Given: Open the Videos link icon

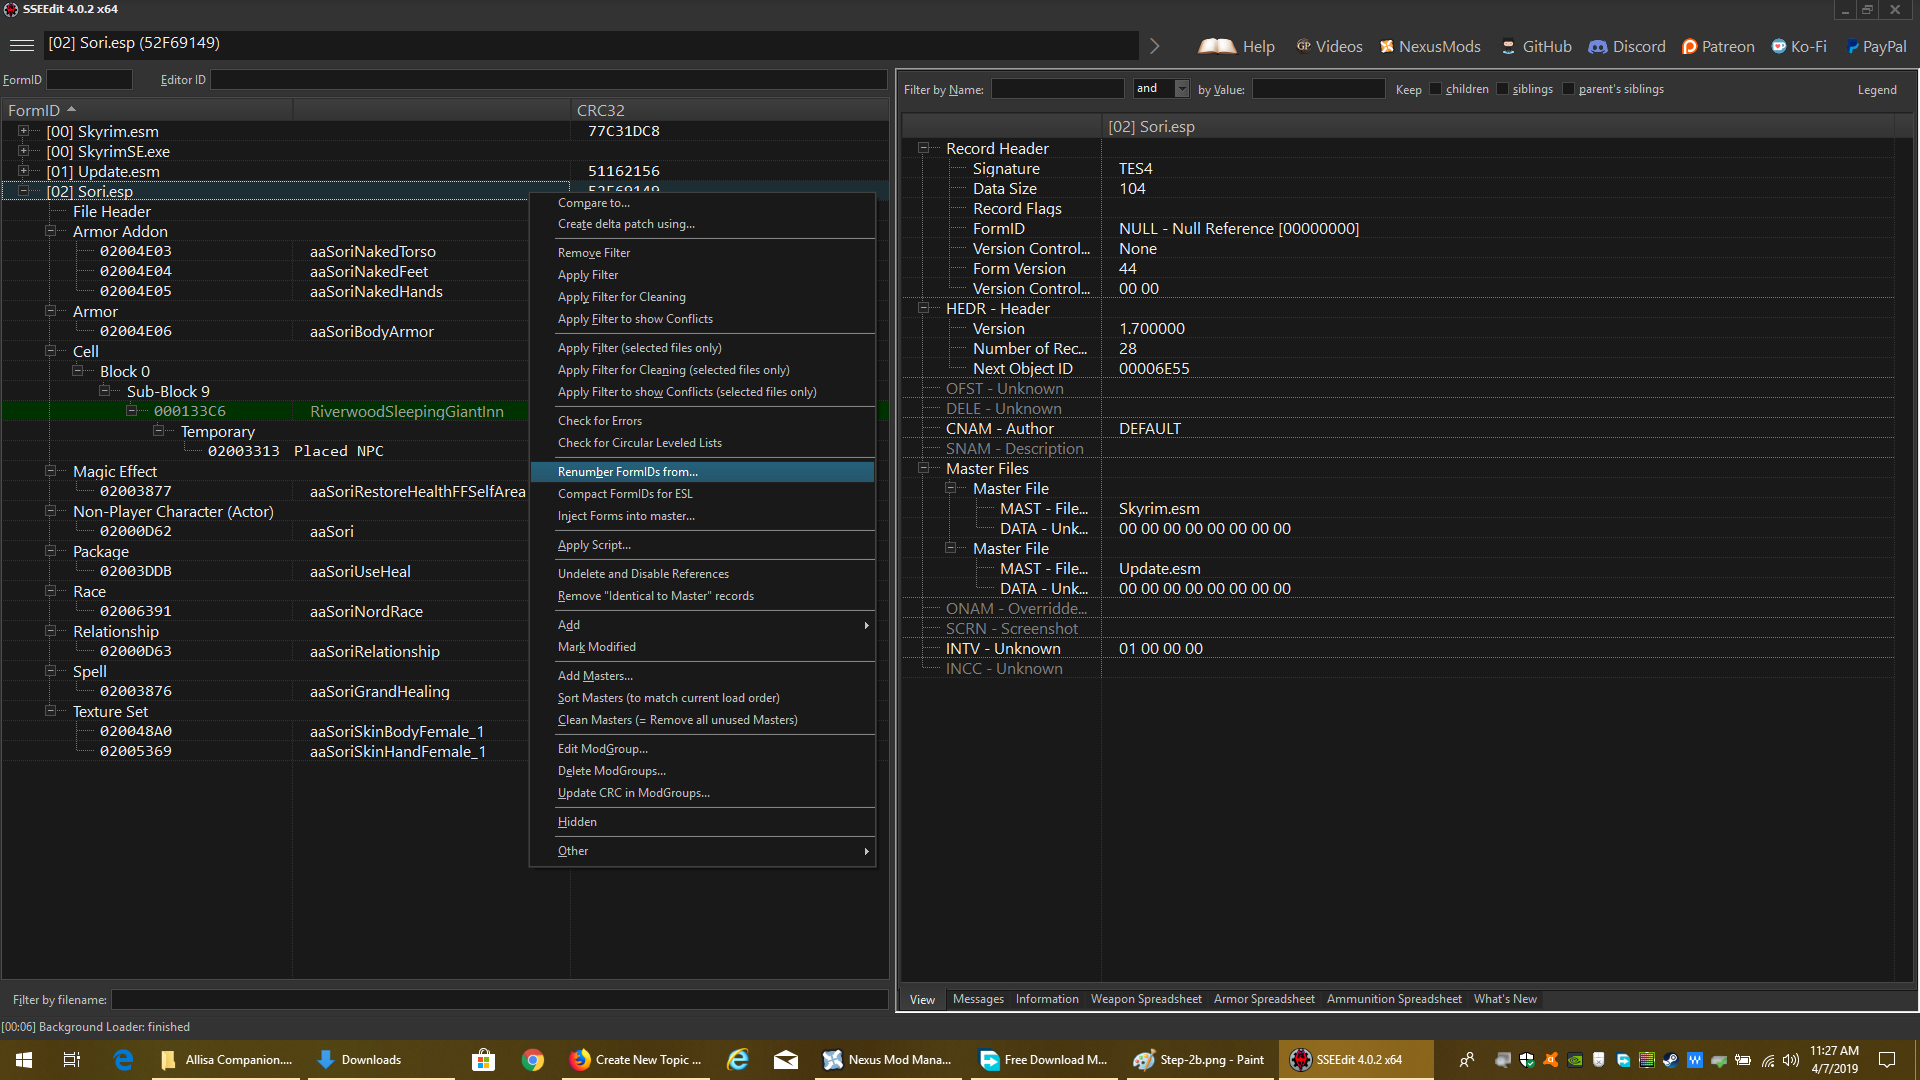Looking at the screenshot, I should (x=1304, y=46).
